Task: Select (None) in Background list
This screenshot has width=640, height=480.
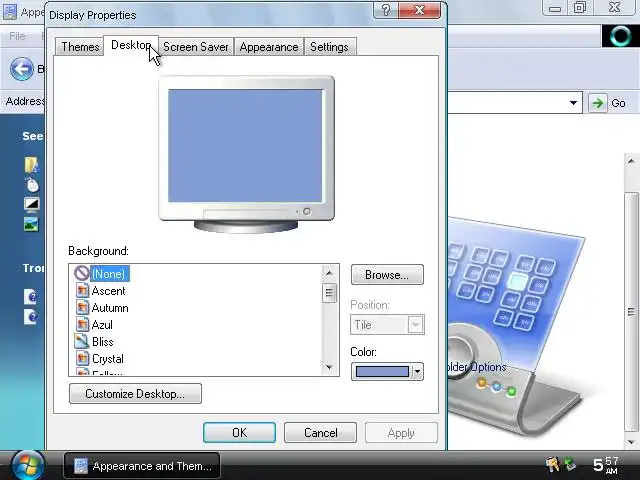Action: click(109, 273)
